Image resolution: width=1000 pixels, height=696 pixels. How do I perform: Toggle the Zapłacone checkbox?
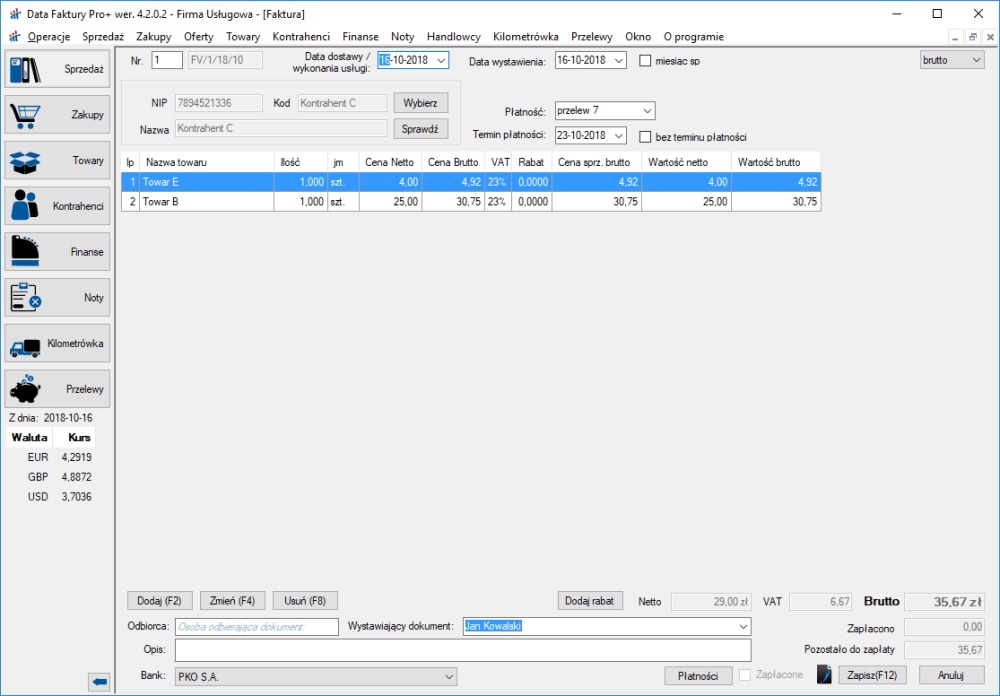tap(745, 675)
